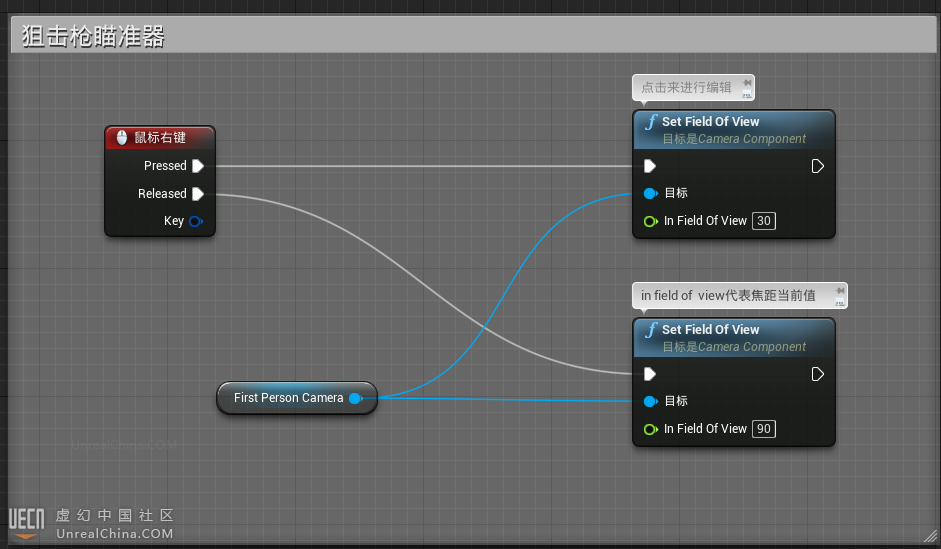Click the UnrealChina.COM logo text

tap(114, 534)
